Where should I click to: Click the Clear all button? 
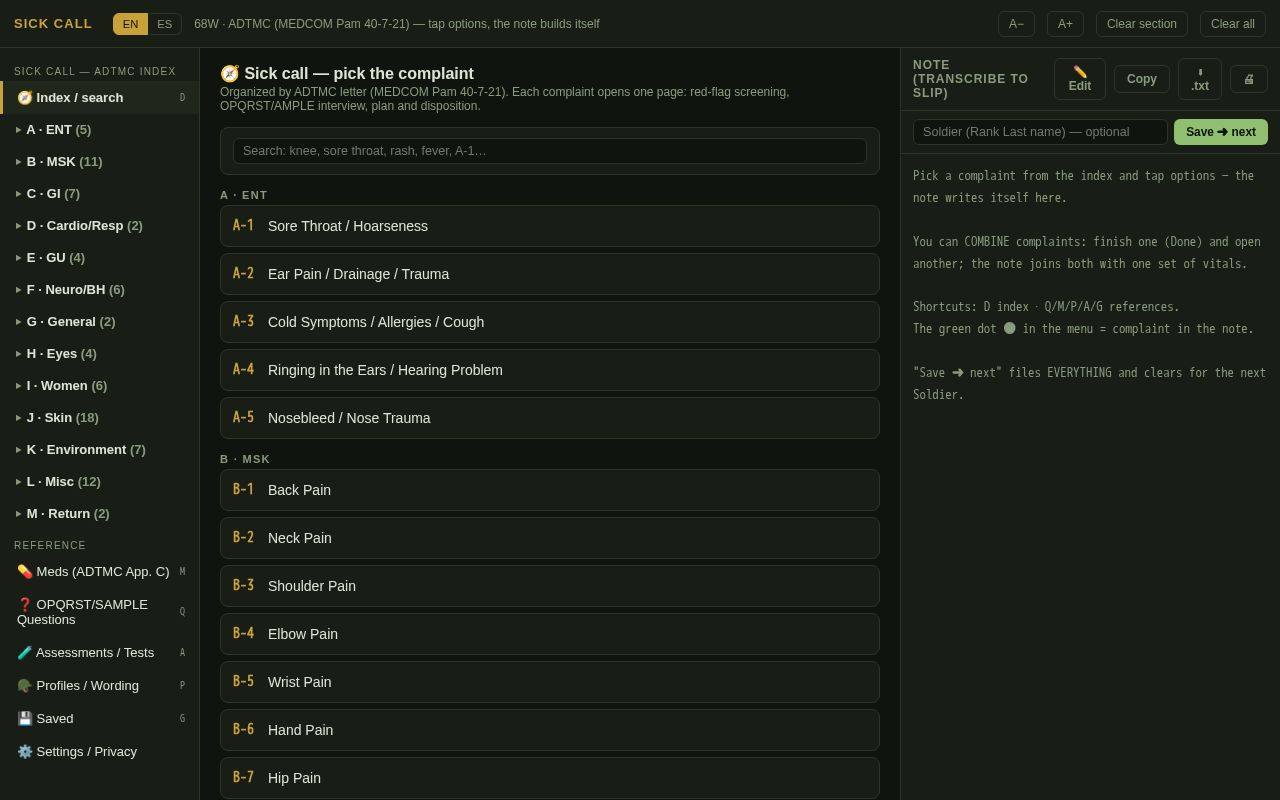click(1233, 24)
